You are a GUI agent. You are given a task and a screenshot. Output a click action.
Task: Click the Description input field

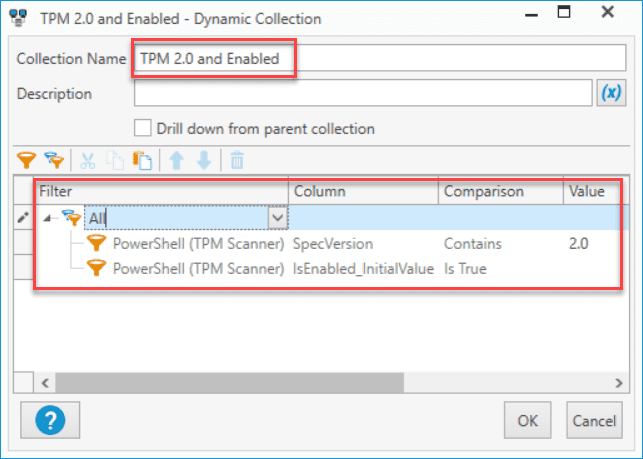click(x=363, y=93)
